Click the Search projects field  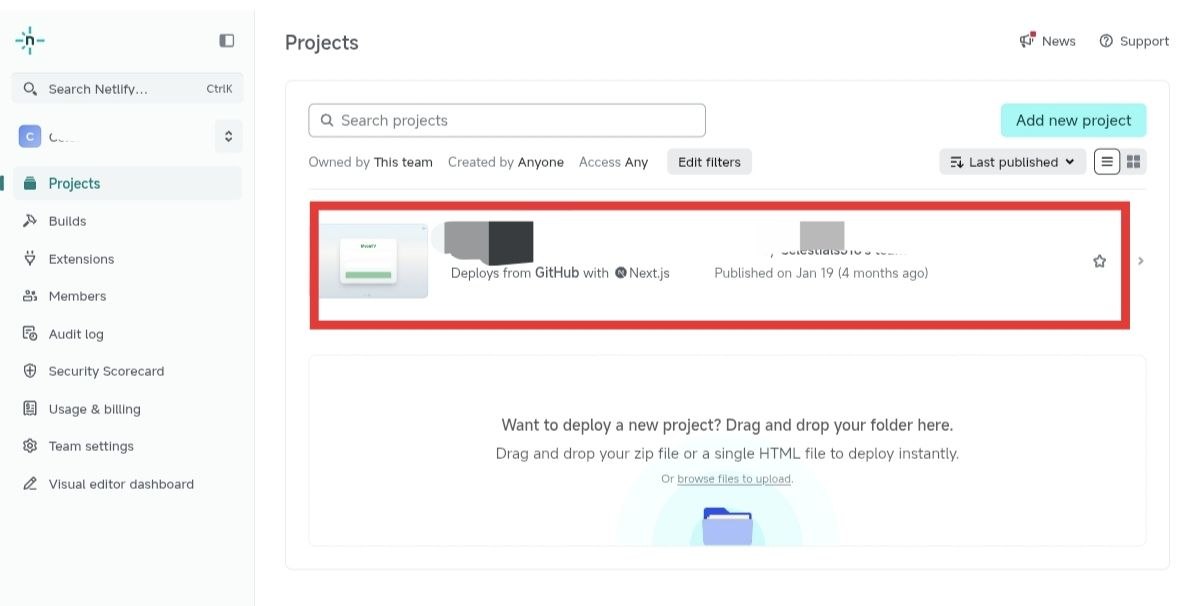click(507, 121)
